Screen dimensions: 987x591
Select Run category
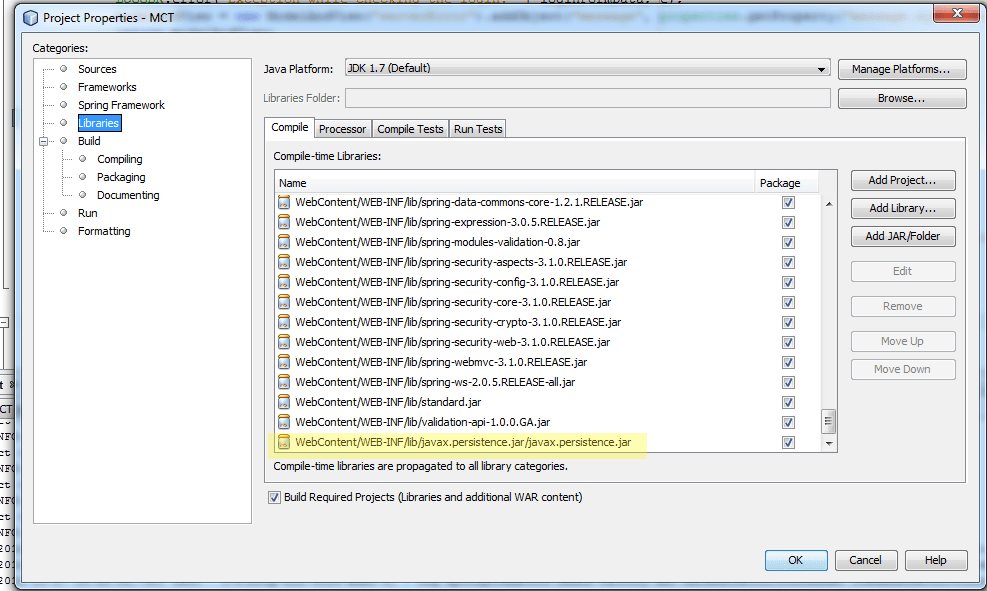87,213
